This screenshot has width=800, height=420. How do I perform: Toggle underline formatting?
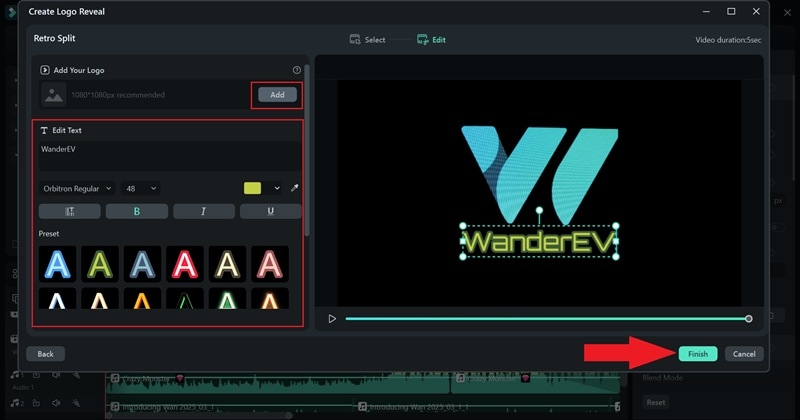[x=270, y=211]
